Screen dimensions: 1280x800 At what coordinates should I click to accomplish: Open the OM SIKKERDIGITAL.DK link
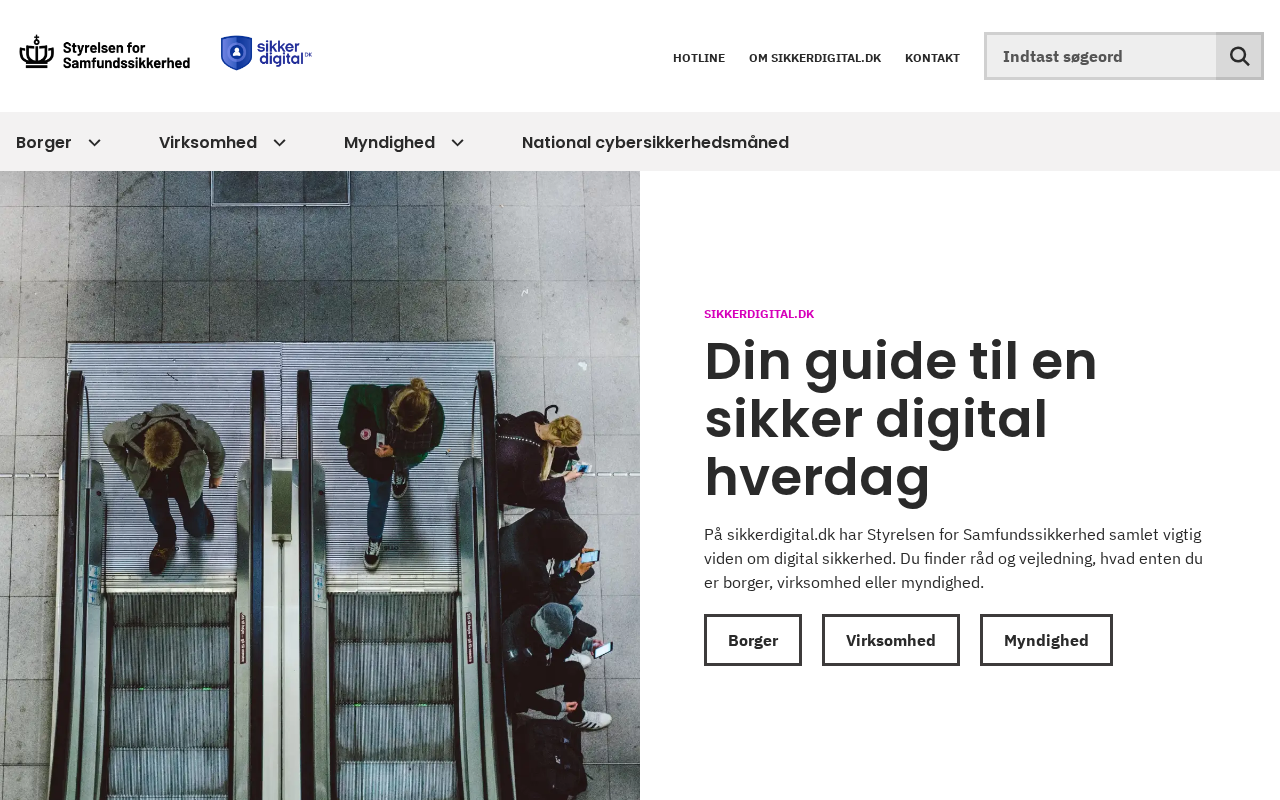pos(815,58)
